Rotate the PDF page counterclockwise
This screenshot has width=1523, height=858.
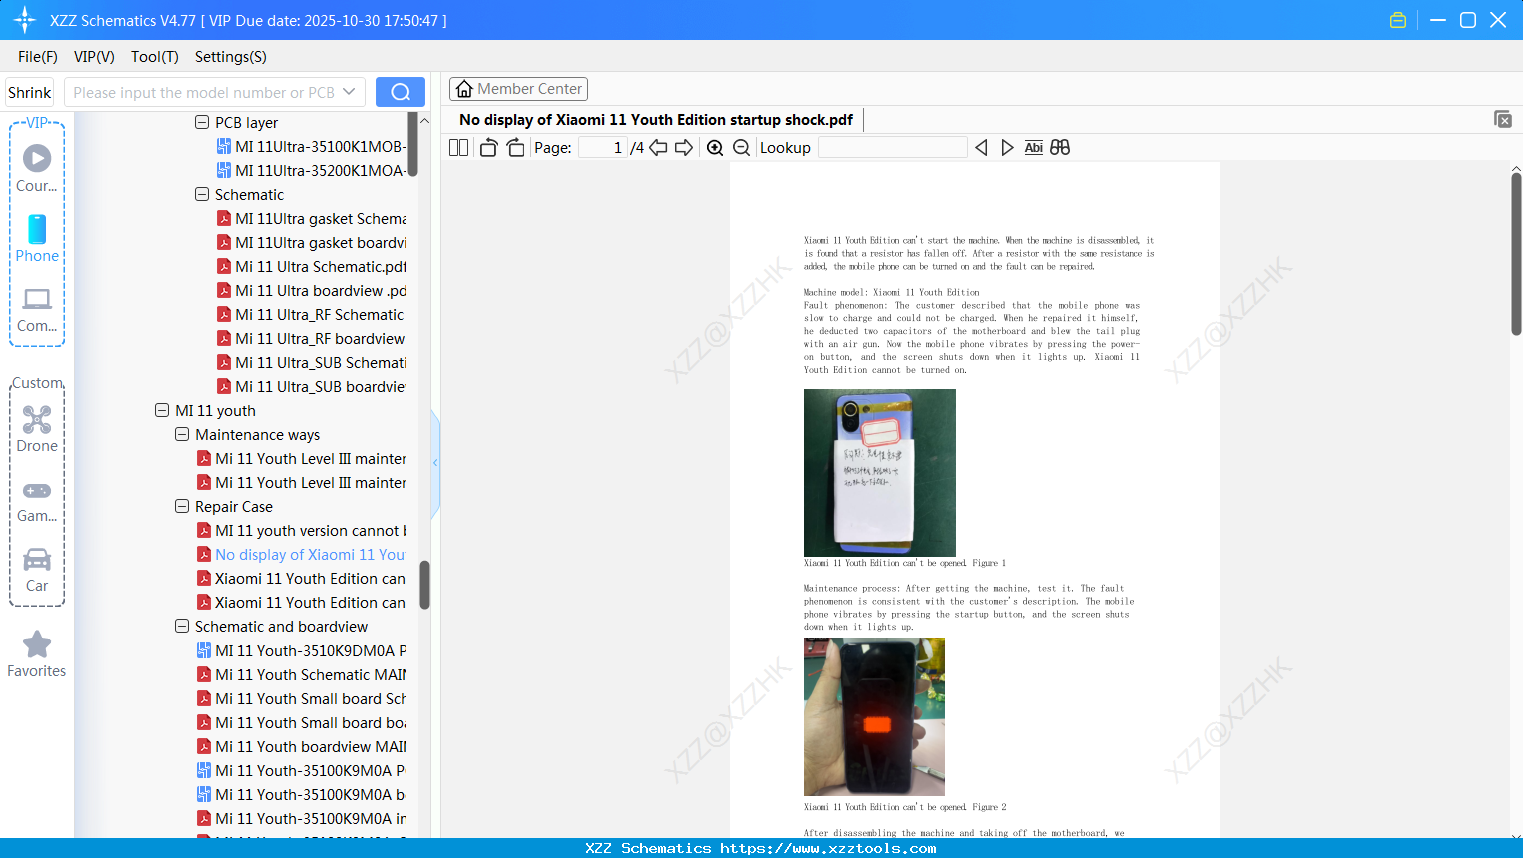click(x=488, y=148)
